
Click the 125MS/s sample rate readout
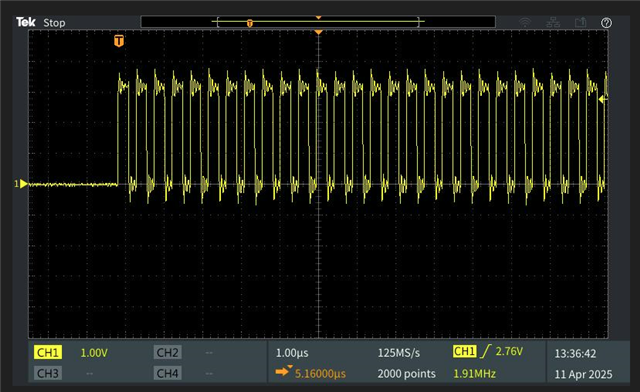point(398,353)
